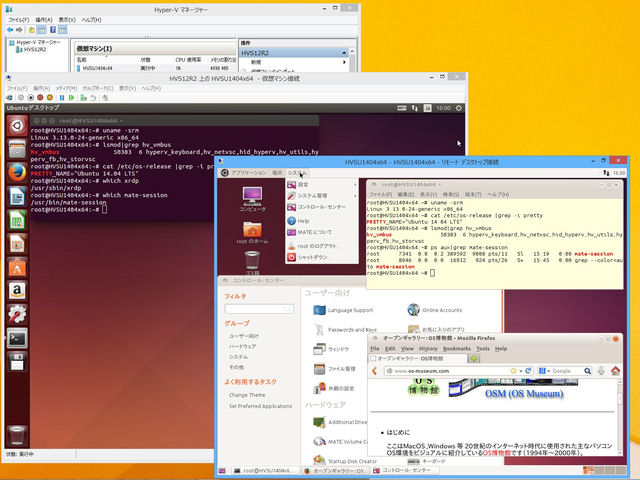640x480 pixels.
Task: Open Language Support in Control Center
Action: [x=343, y=310]
